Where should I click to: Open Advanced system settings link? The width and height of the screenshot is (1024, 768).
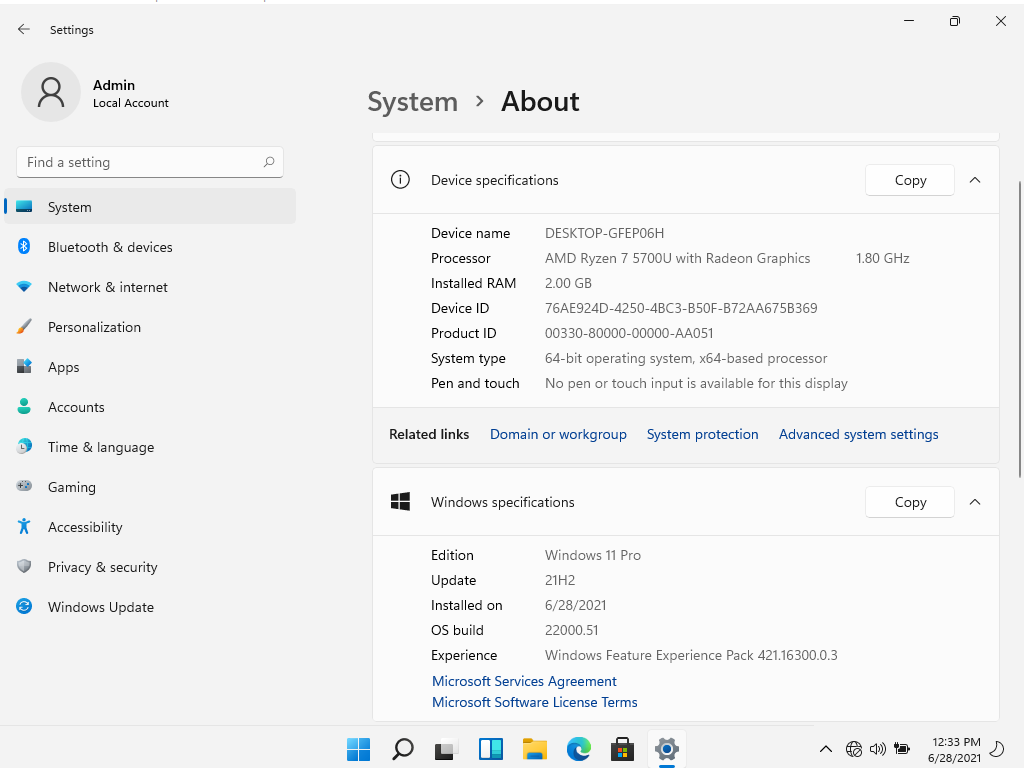[x=859, y=434]
